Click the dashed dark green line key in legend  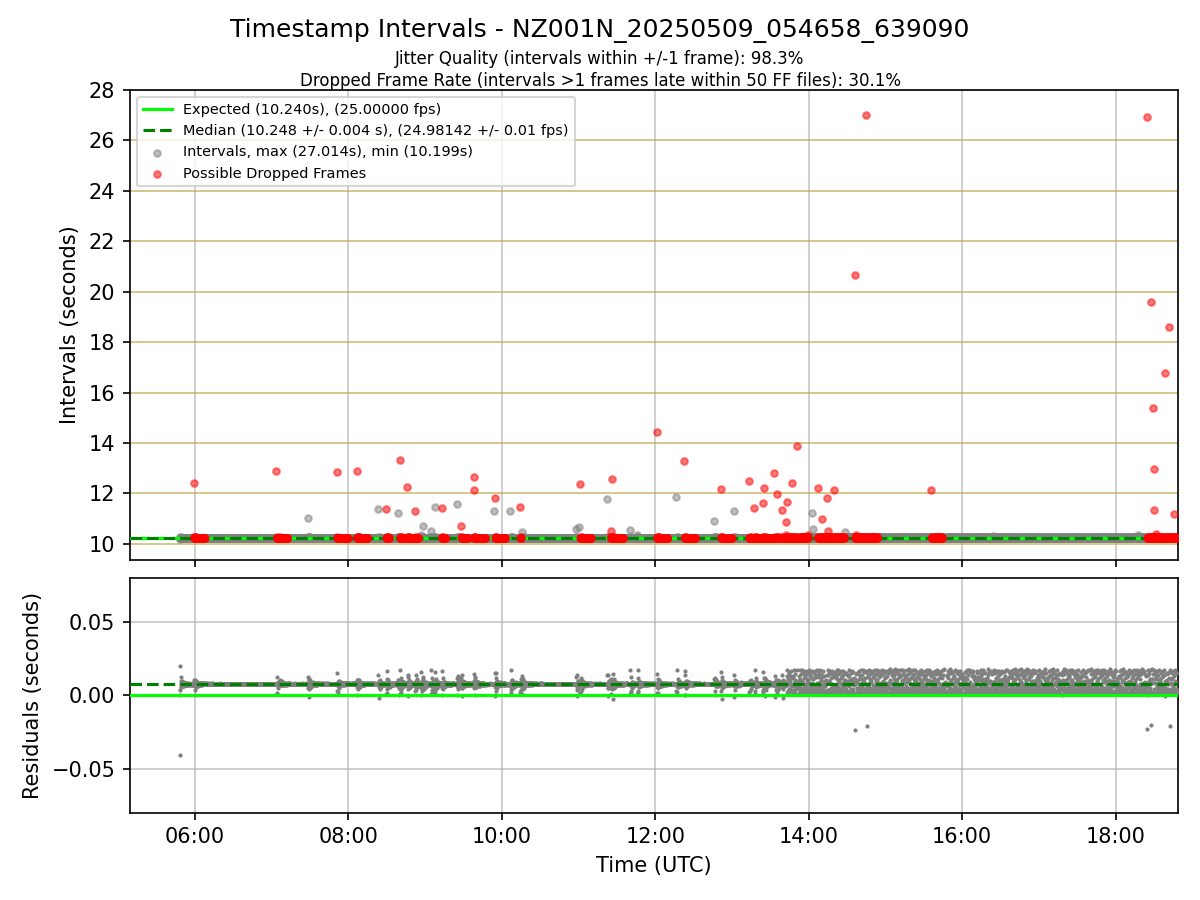click(x=159, y=130)
